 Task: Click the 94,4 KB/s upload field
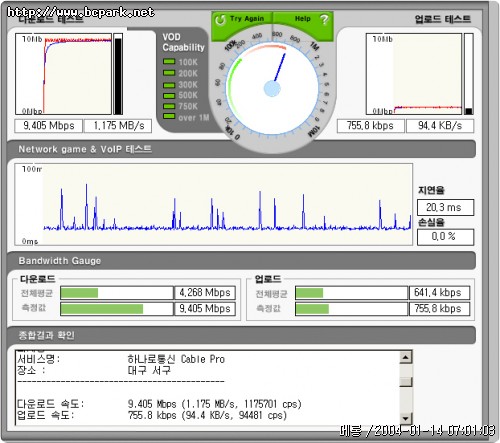[440, 126]
